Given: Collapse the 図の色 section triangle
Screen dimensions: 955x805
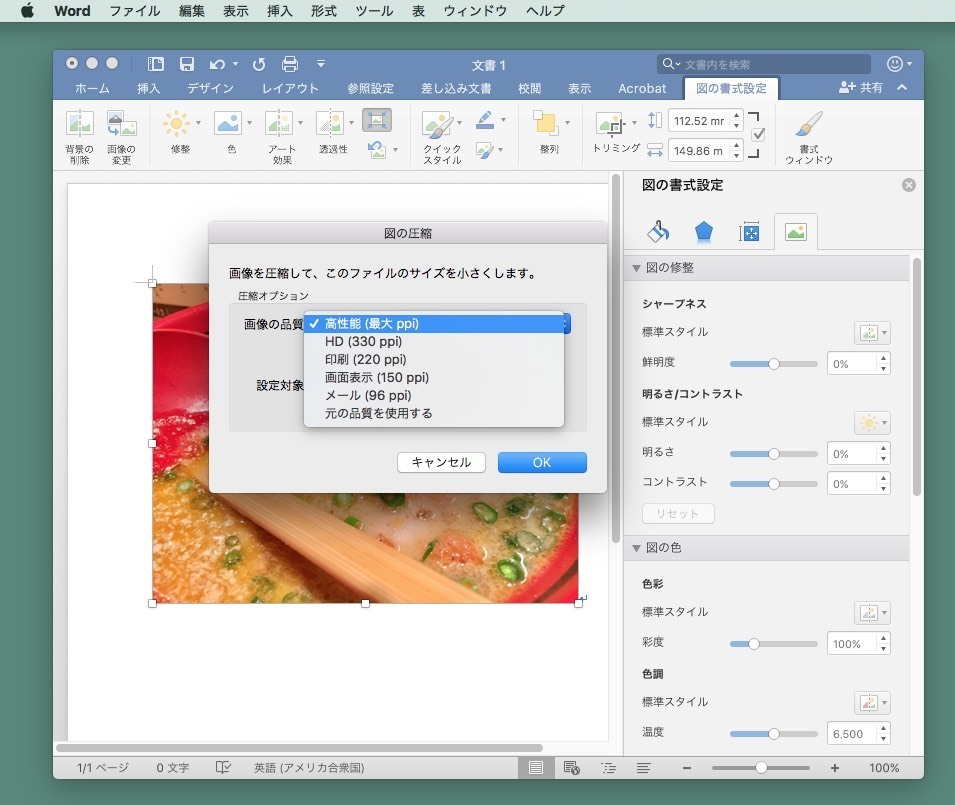Looking at the screenshot, I should coord(636,548).
